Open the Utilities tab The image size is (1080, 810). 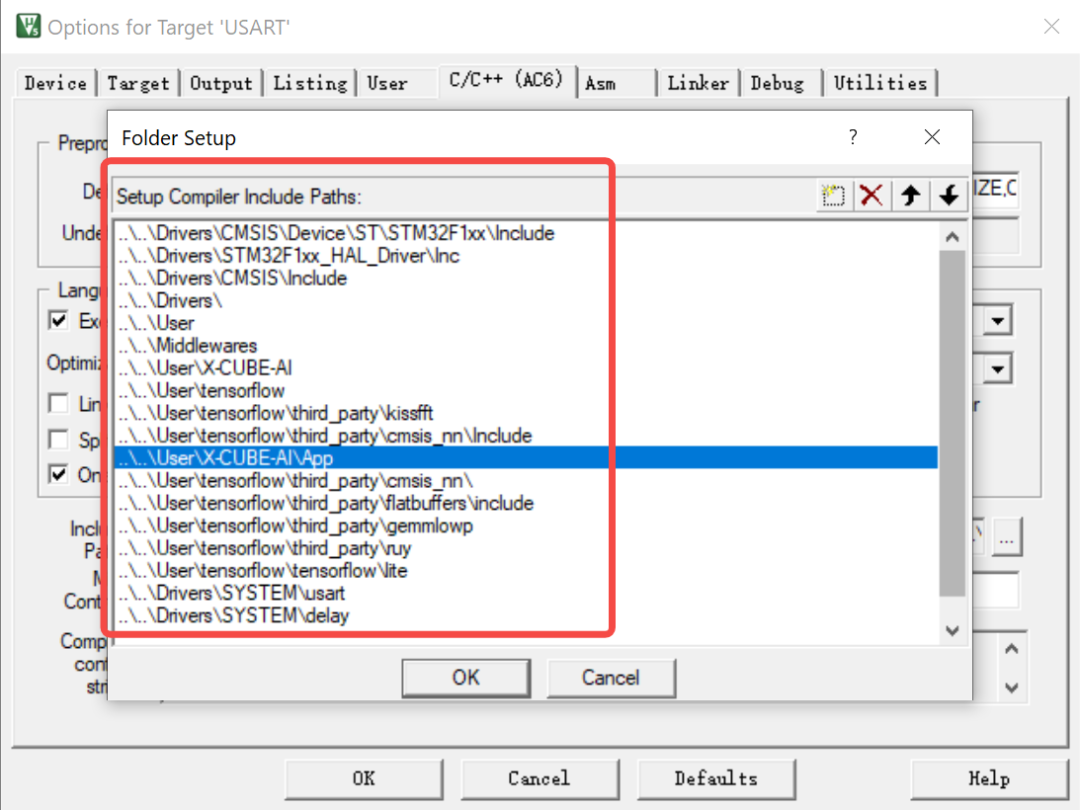point(880,83)
